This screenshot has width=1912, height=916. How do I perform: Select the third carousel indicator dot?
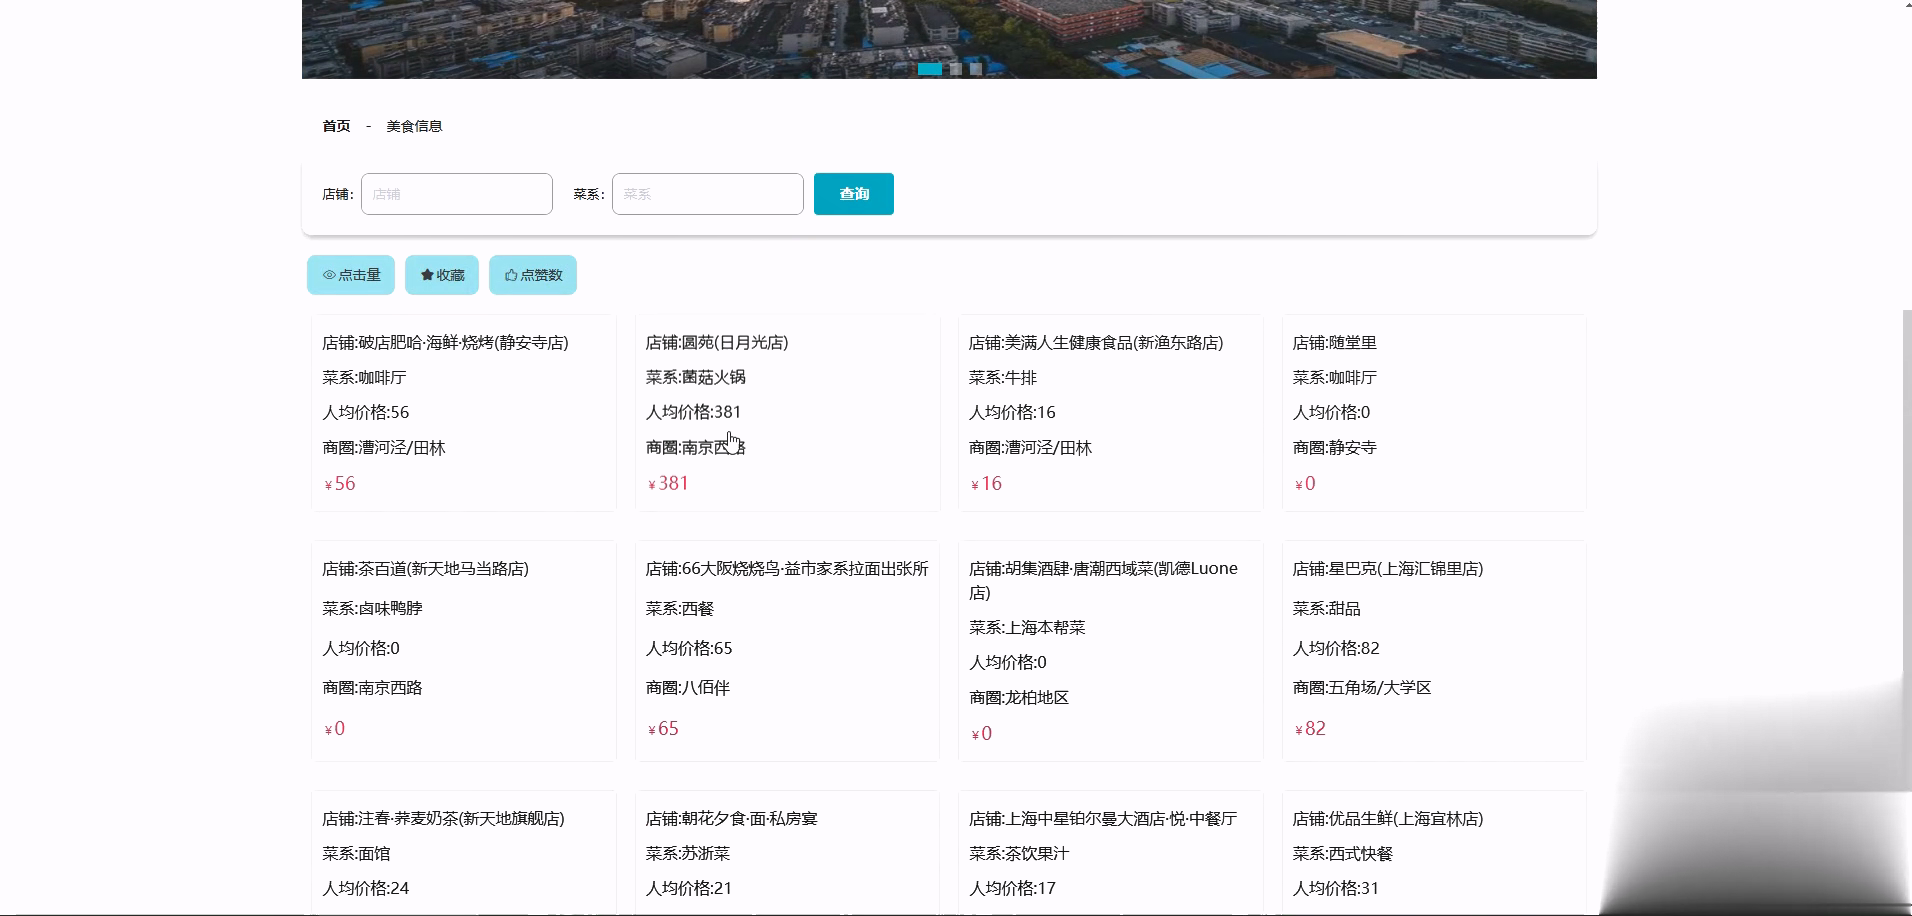click(x=976, y=69)
